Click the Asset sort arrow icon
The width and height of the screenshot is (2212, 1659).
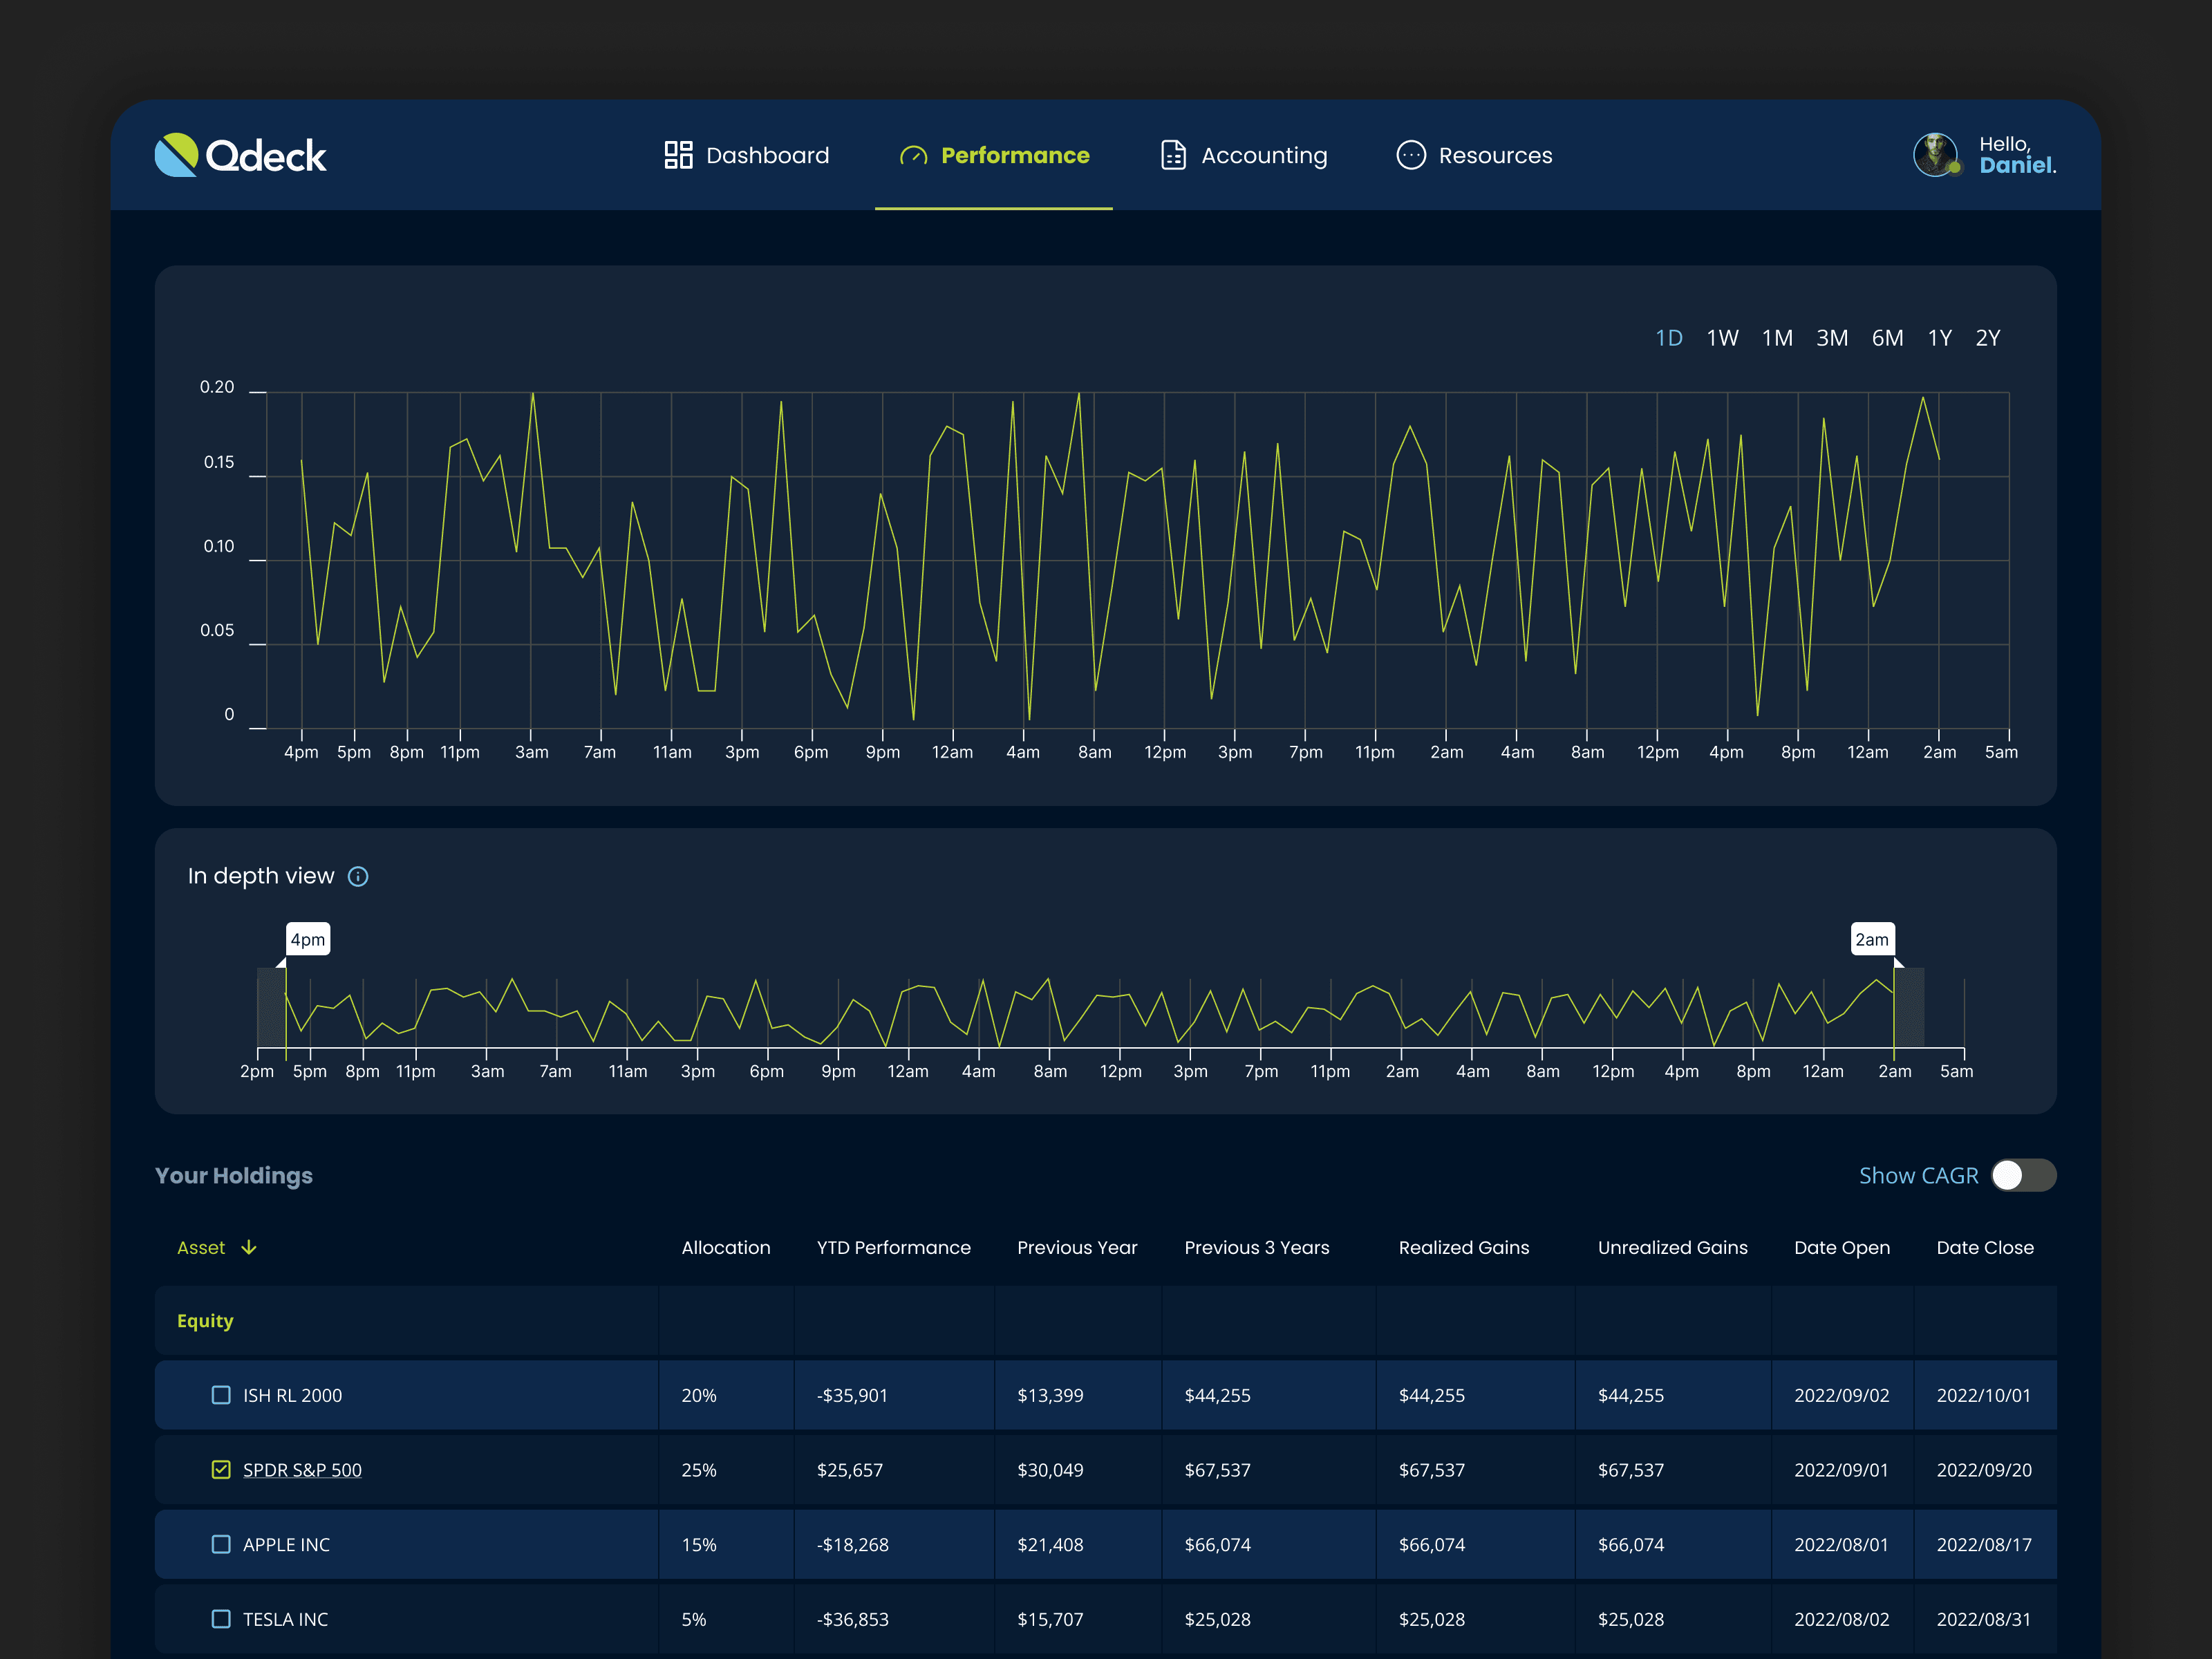coord(249,1247)
